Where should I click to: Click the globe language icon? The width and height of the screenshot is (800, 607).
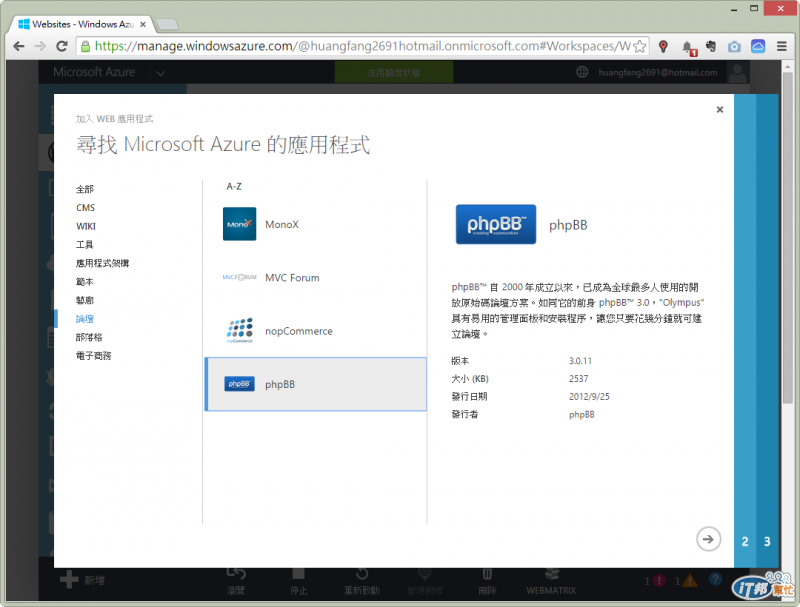tap(582, 72)
